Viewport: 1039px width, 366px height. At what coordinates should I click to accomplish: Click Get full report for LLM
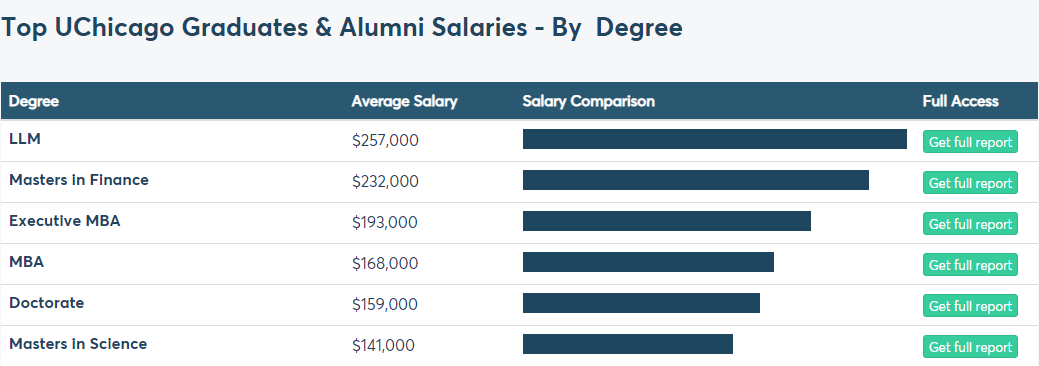pyautogui.click(x=970, y=141)
